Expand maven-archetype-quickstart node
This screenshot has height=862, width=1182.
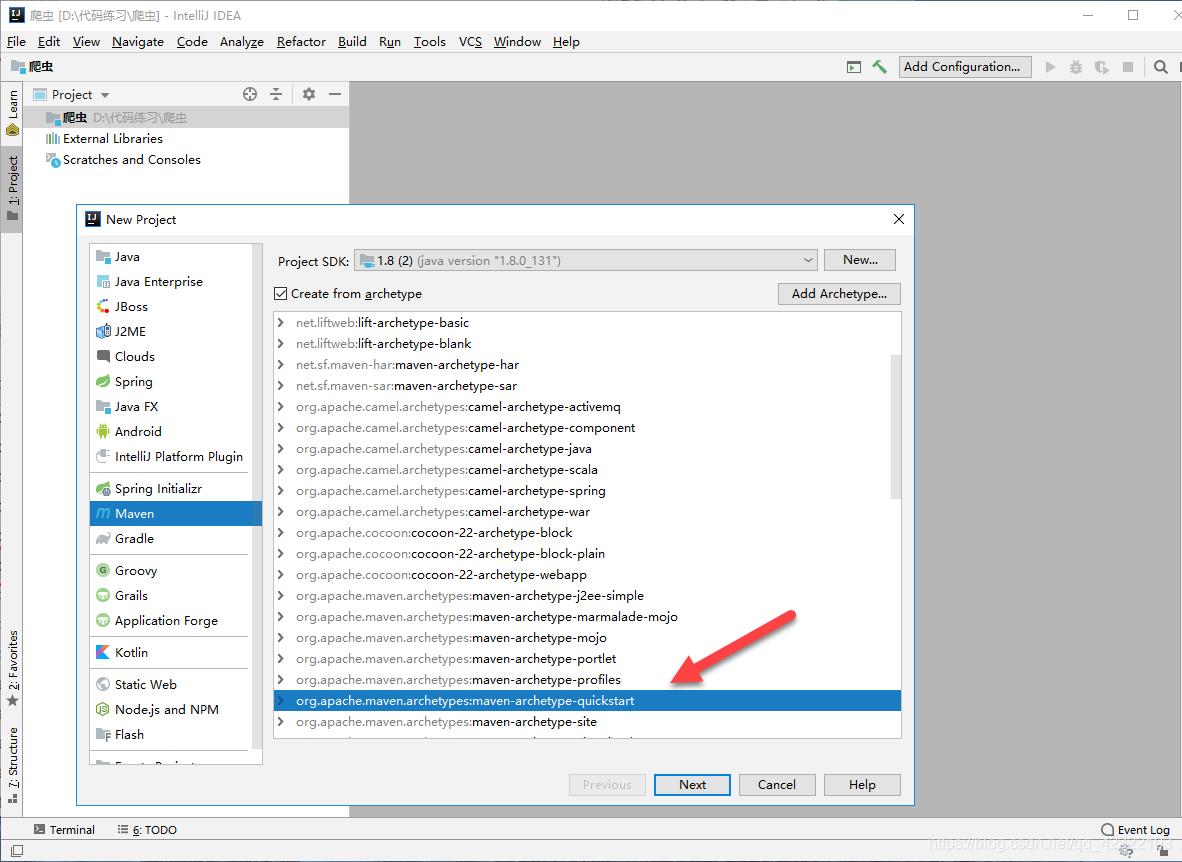point(280,701)
